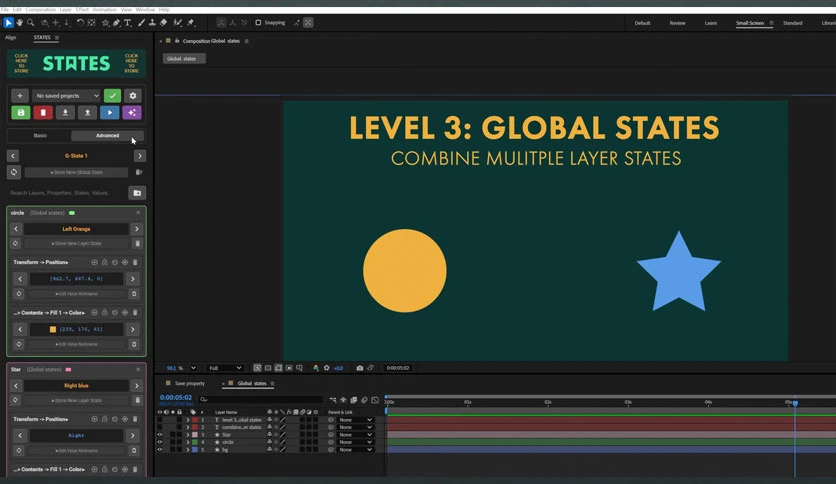Switch to the Standard workspace
836x484 pixels.
tap(793, 23)
